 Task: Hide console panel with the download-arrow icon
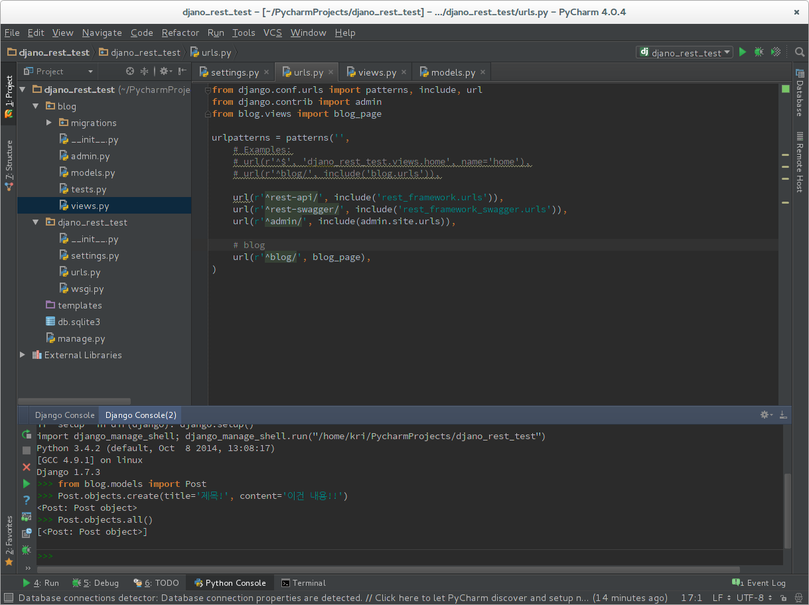[783, 415]
